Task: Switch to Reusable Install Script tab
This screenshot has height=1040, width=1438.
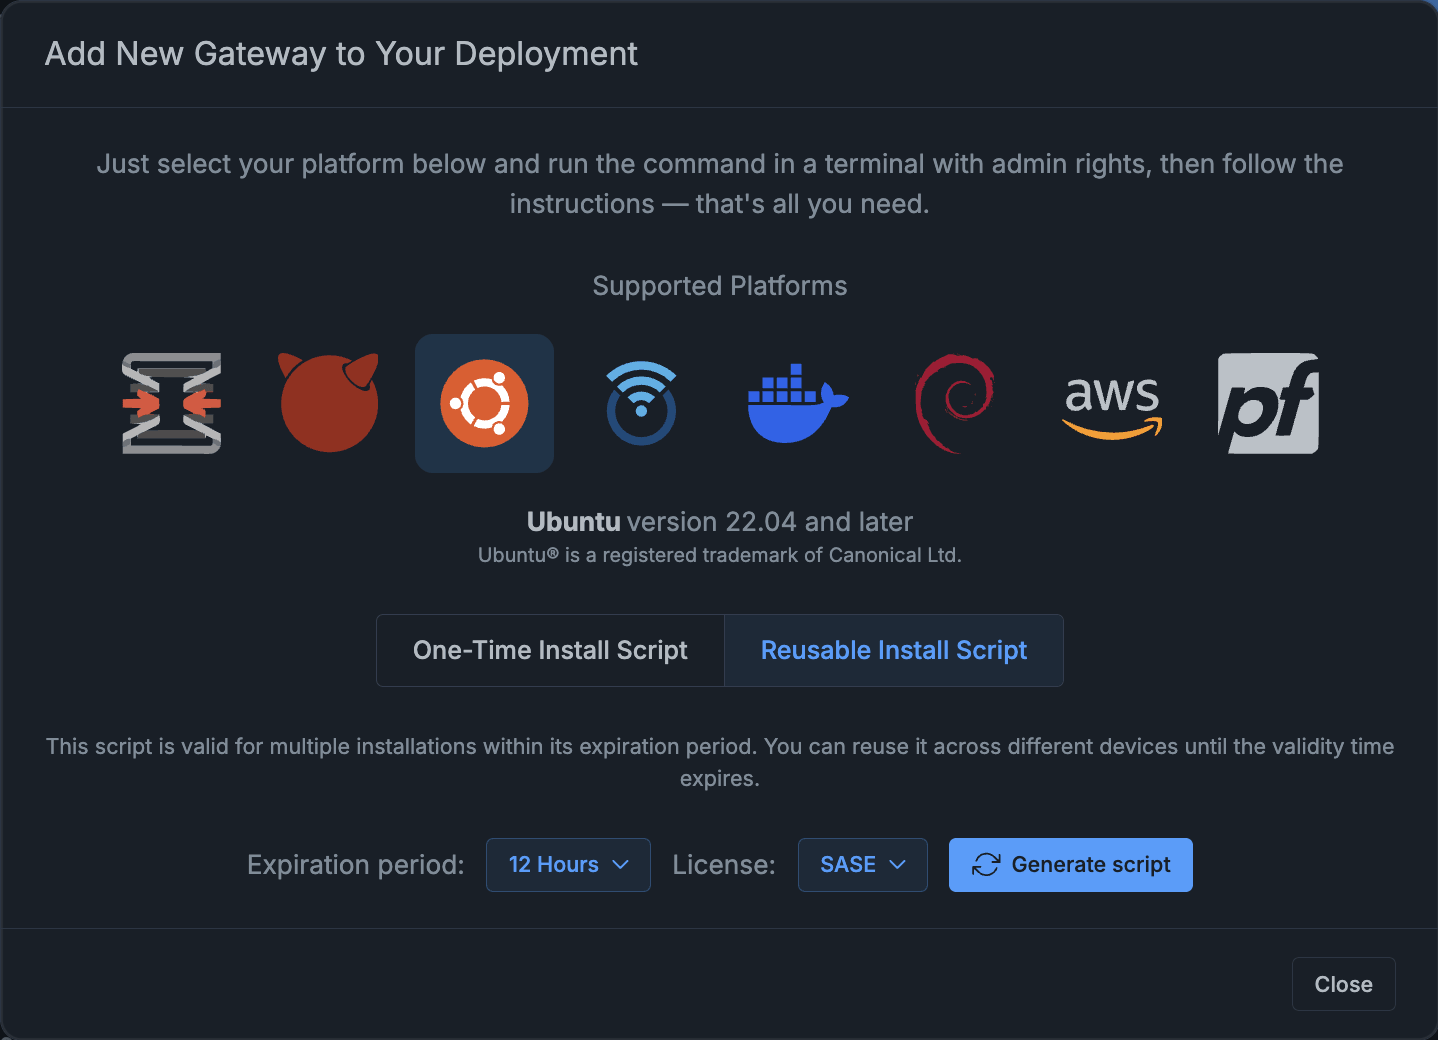Action: click(894, 650)
